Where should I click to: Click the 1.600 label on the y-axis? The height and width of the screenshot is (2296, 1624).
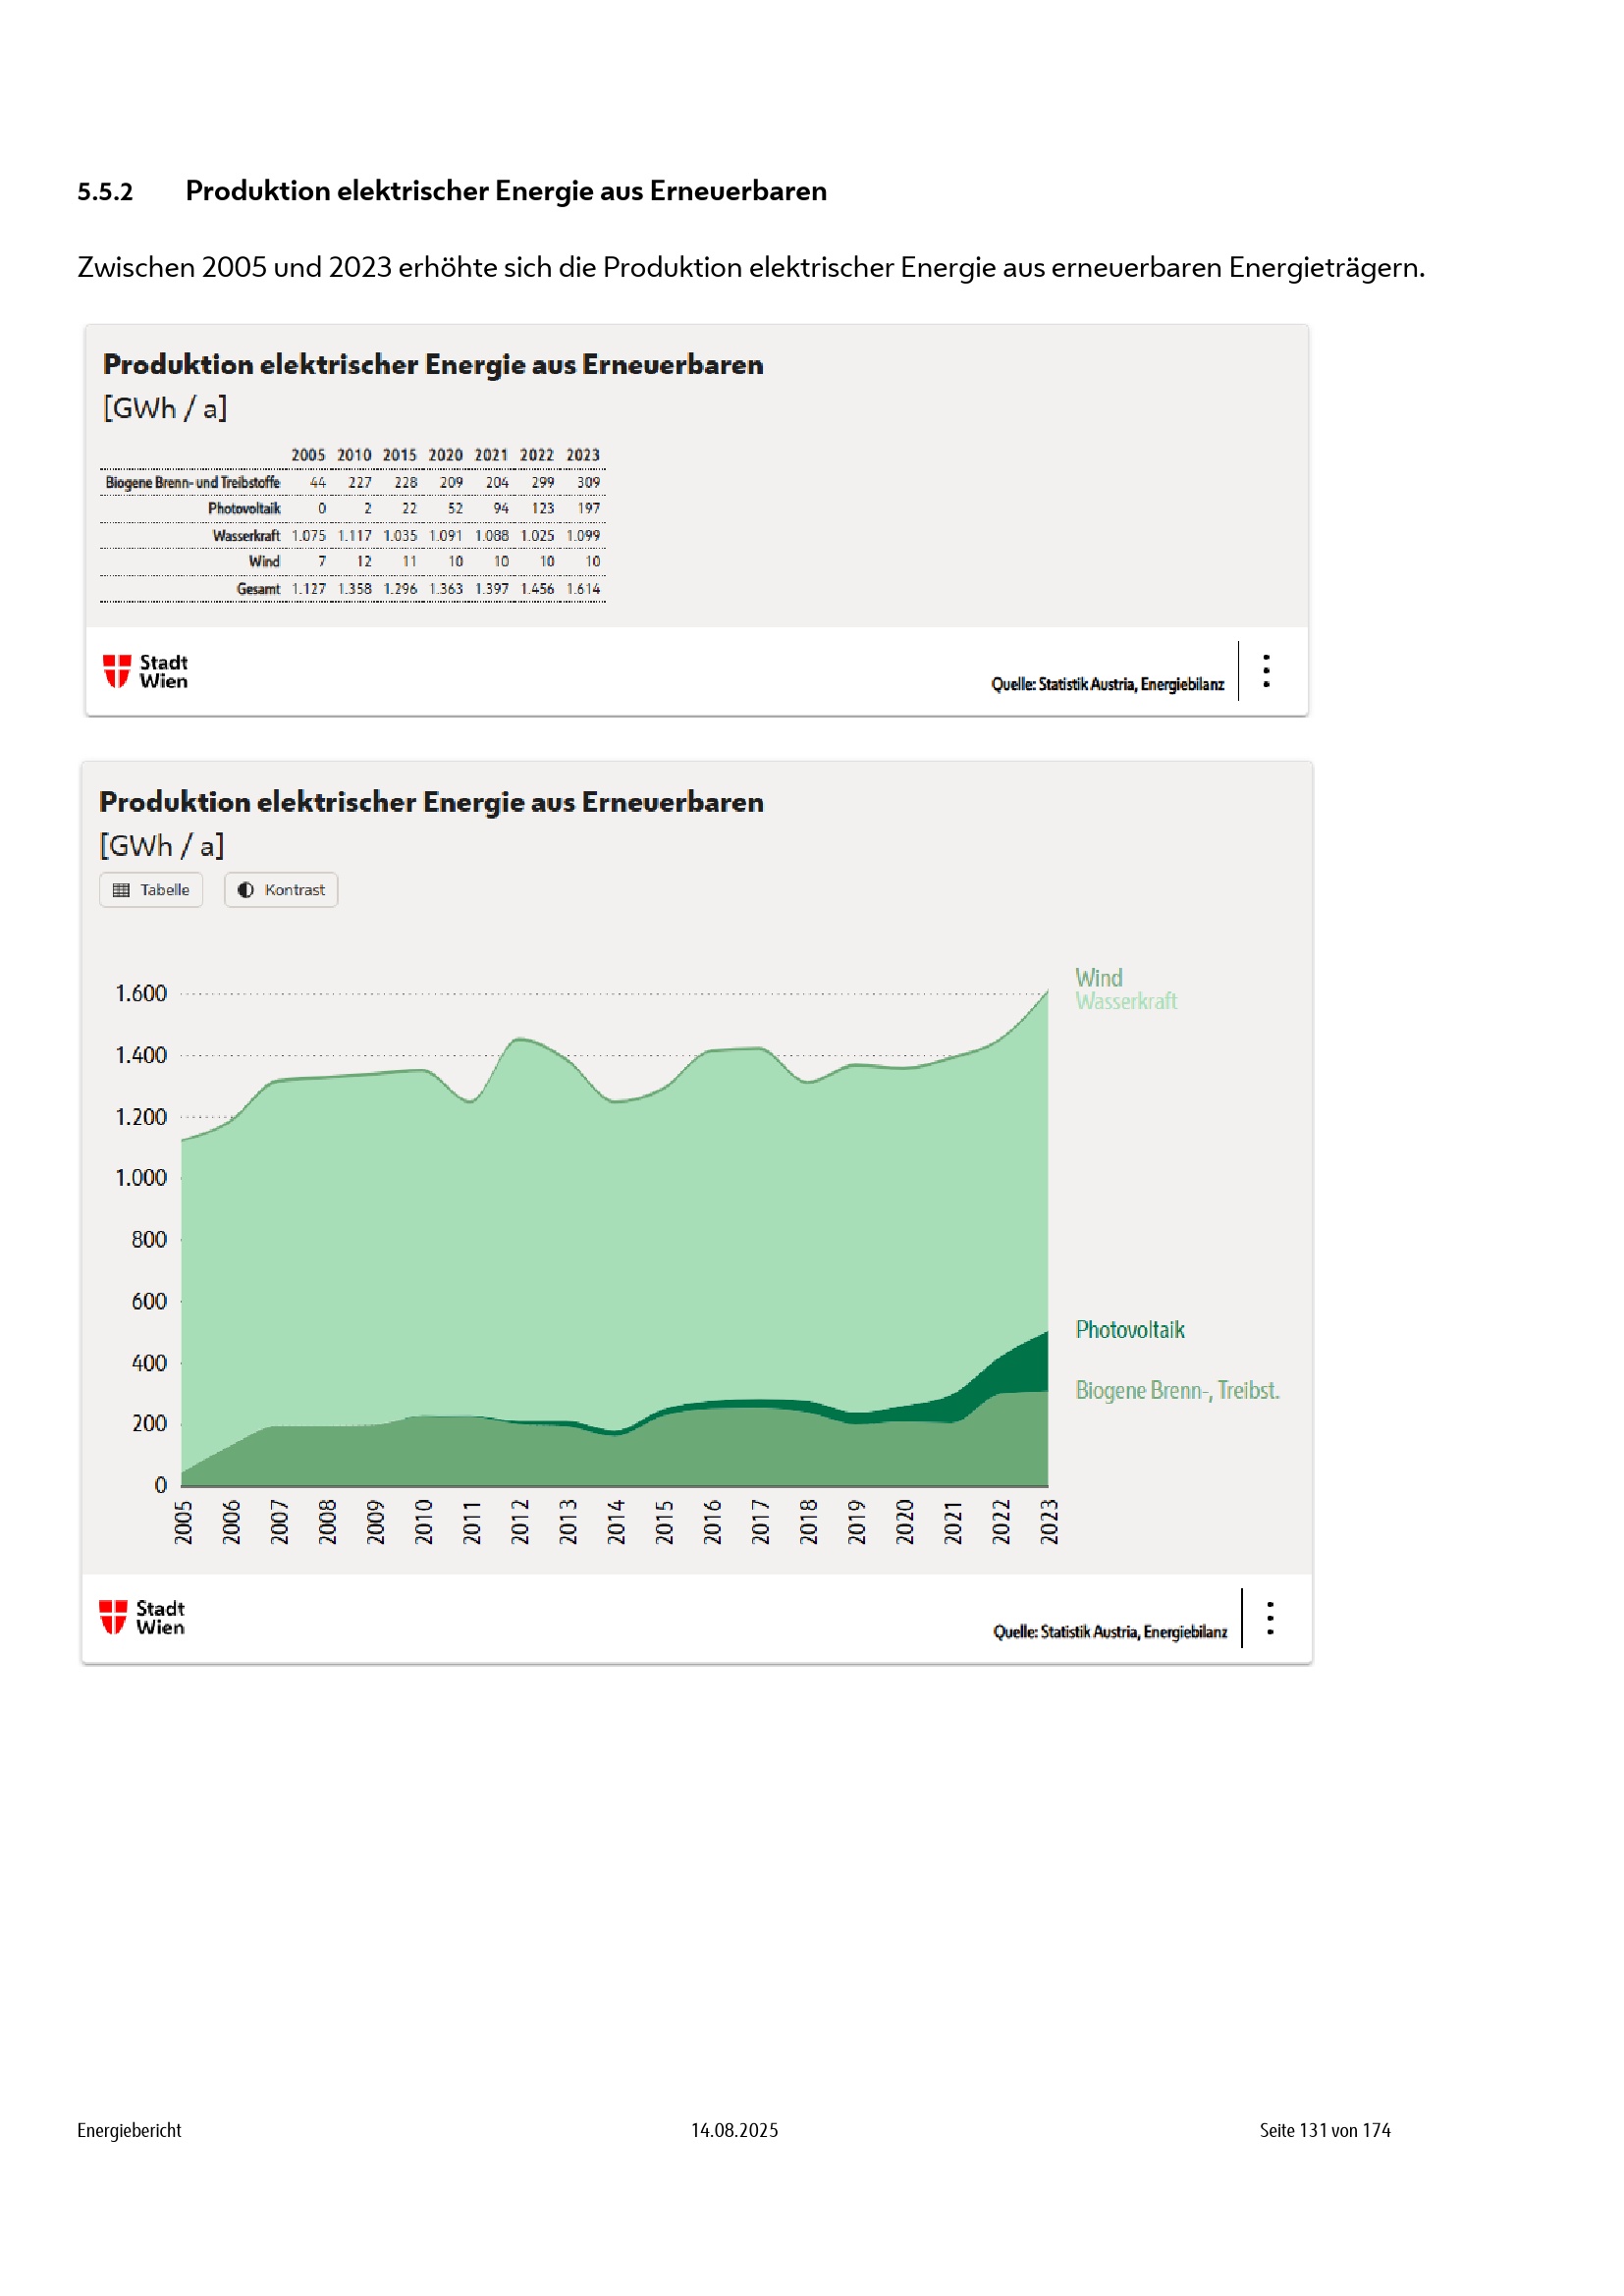(141, 993)
